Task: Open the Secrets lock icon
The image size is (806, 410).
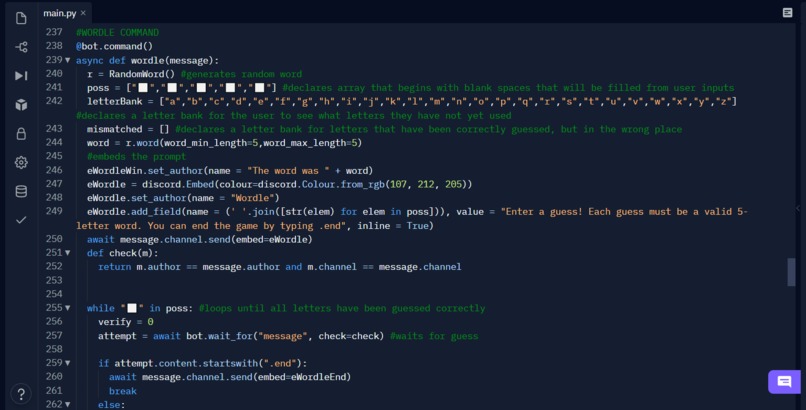Action: point(21,134)
